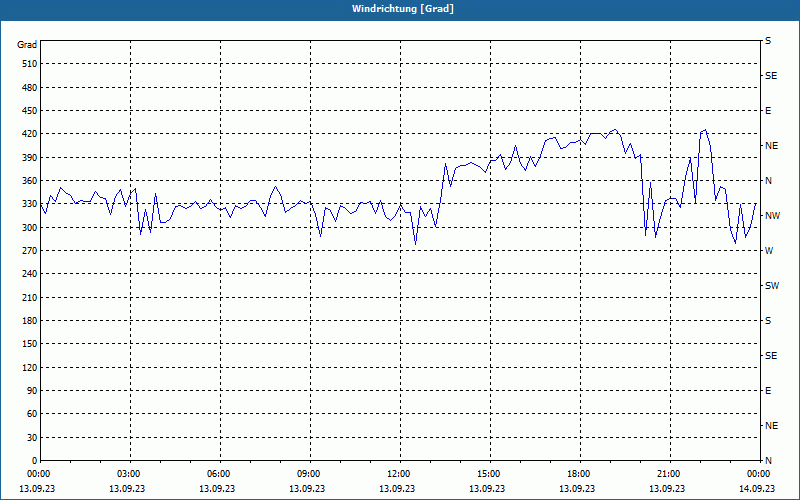Viewport: 800px width, 500px height.
Task: Select the 13.09.23 date beneath 15:00
Action: coord(487,489)
